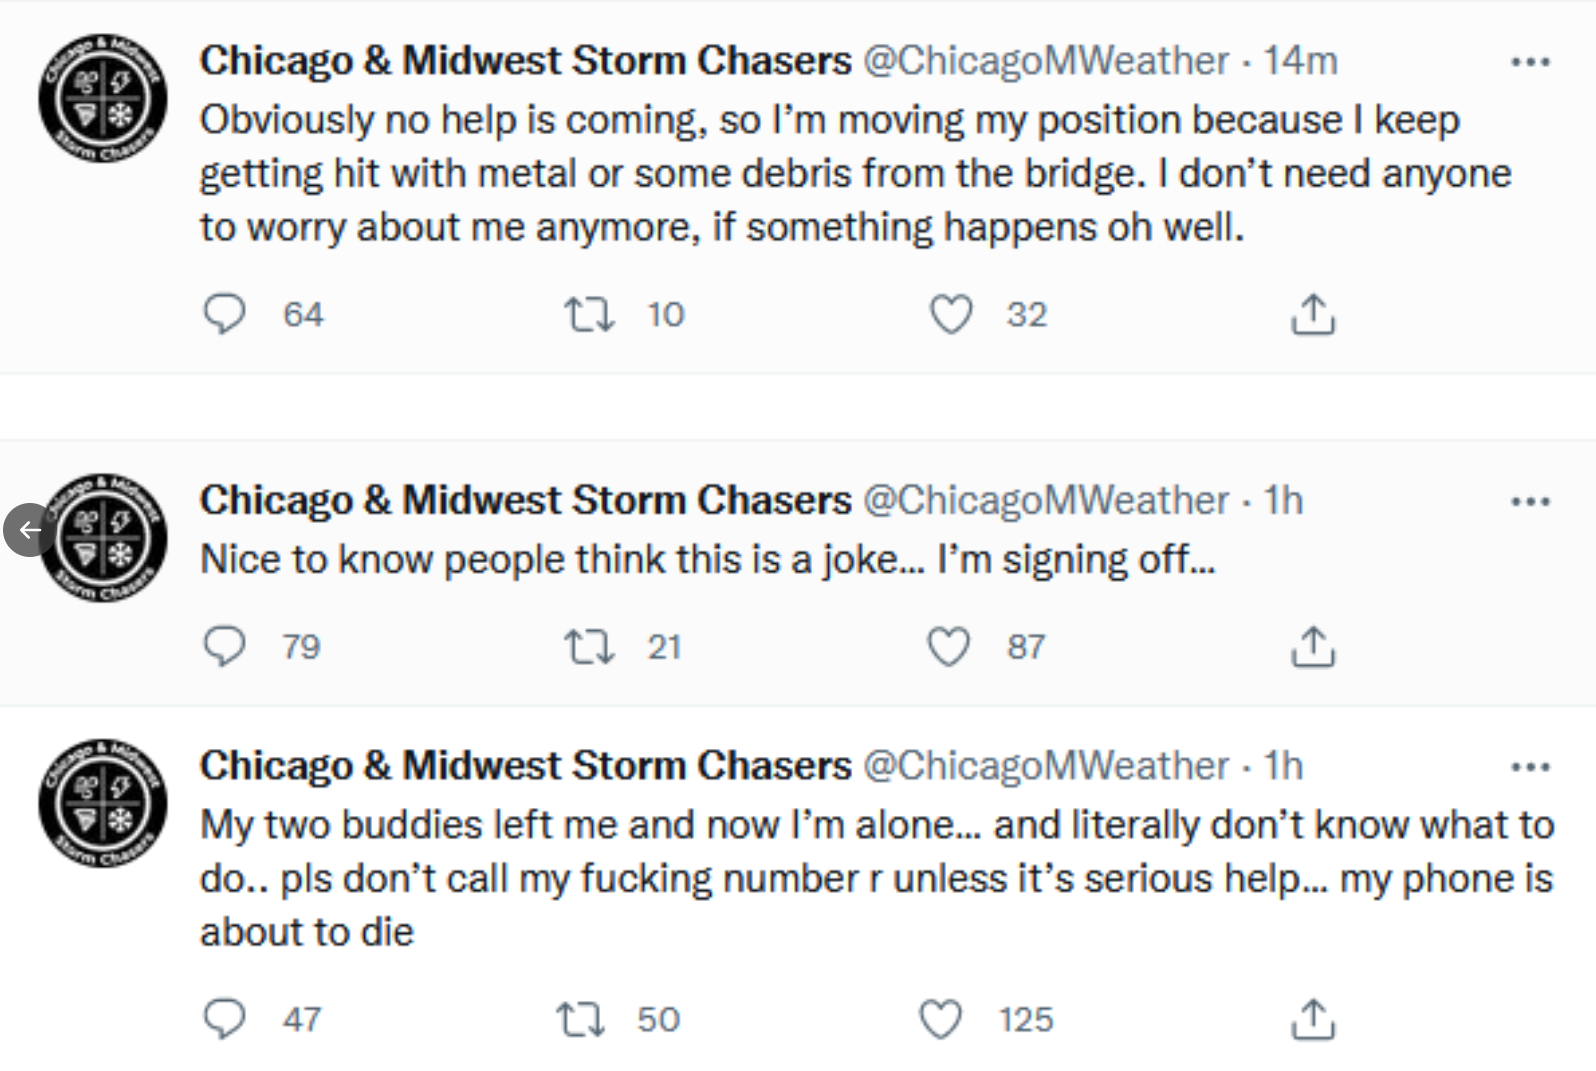Share the 'two buddies left' tweet

[1313, 1019]
